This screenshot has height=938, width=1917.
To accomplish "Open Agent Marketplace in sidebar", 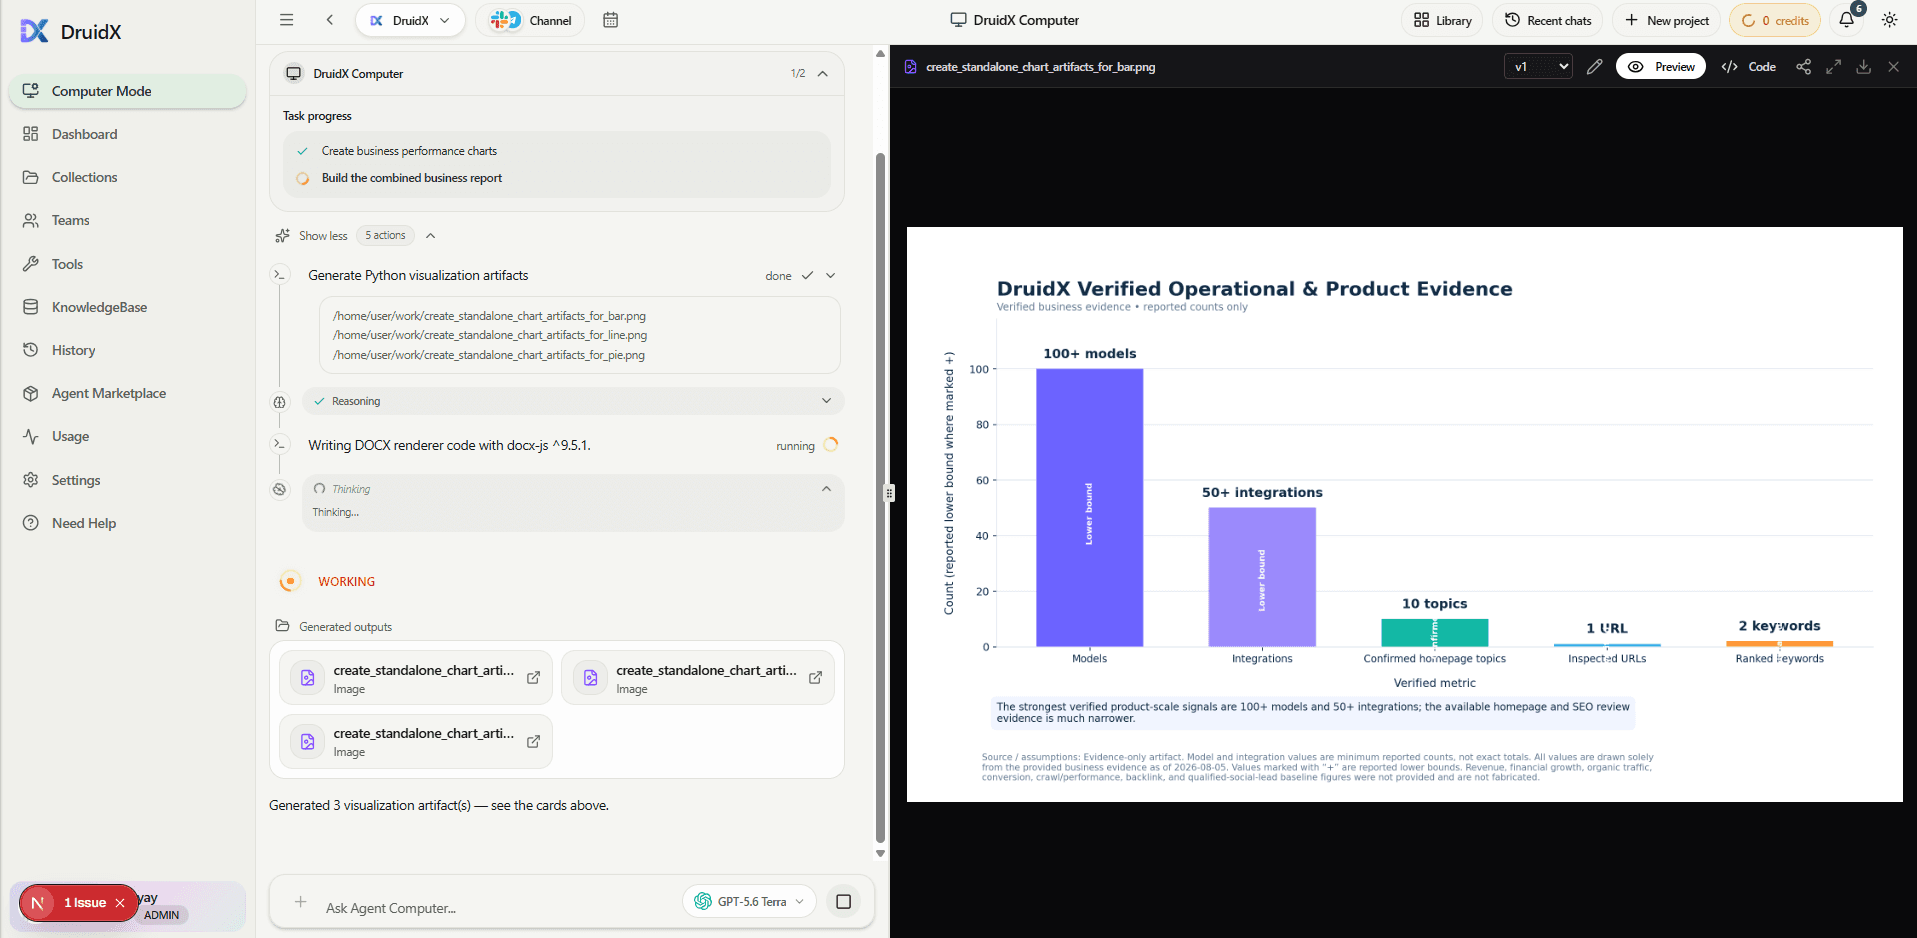I will pyautogui.click(x=127, y=393).
